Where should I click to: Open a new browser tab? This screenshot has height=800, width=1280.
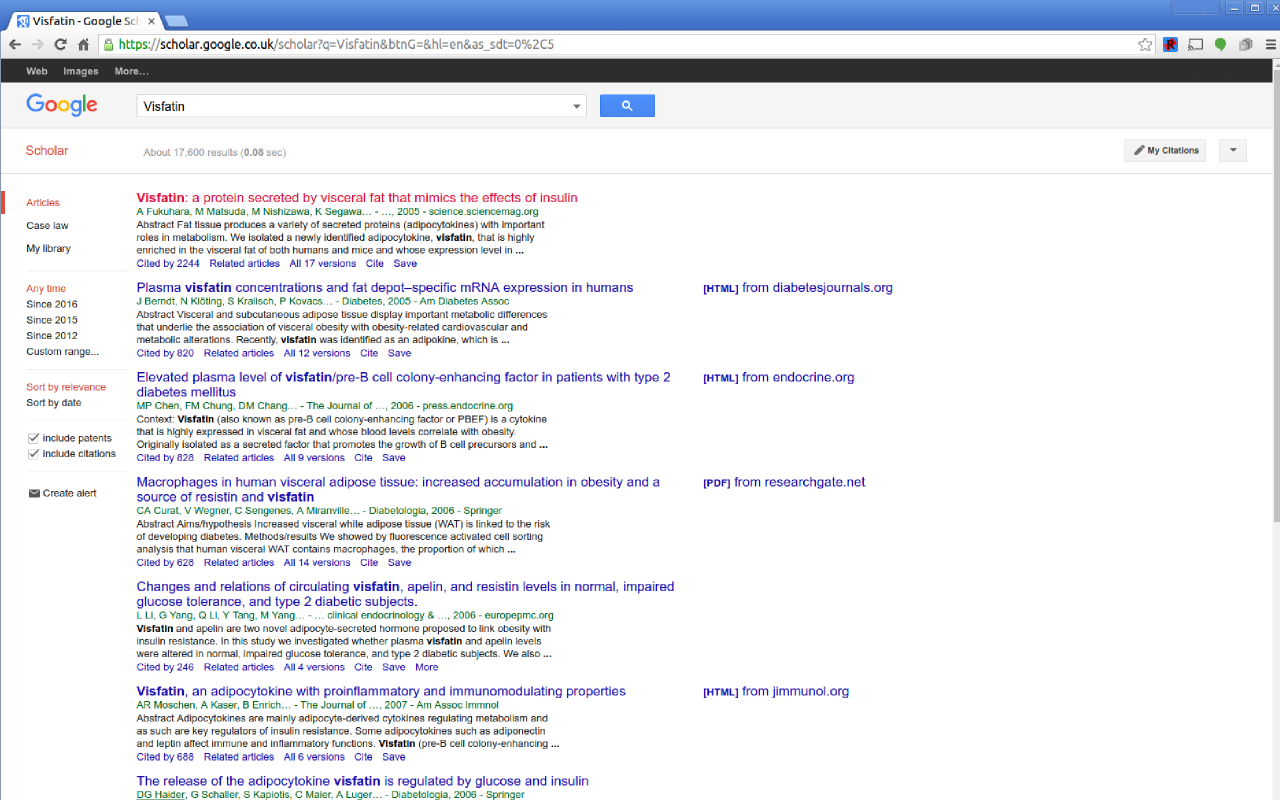(x=176, y=20)
